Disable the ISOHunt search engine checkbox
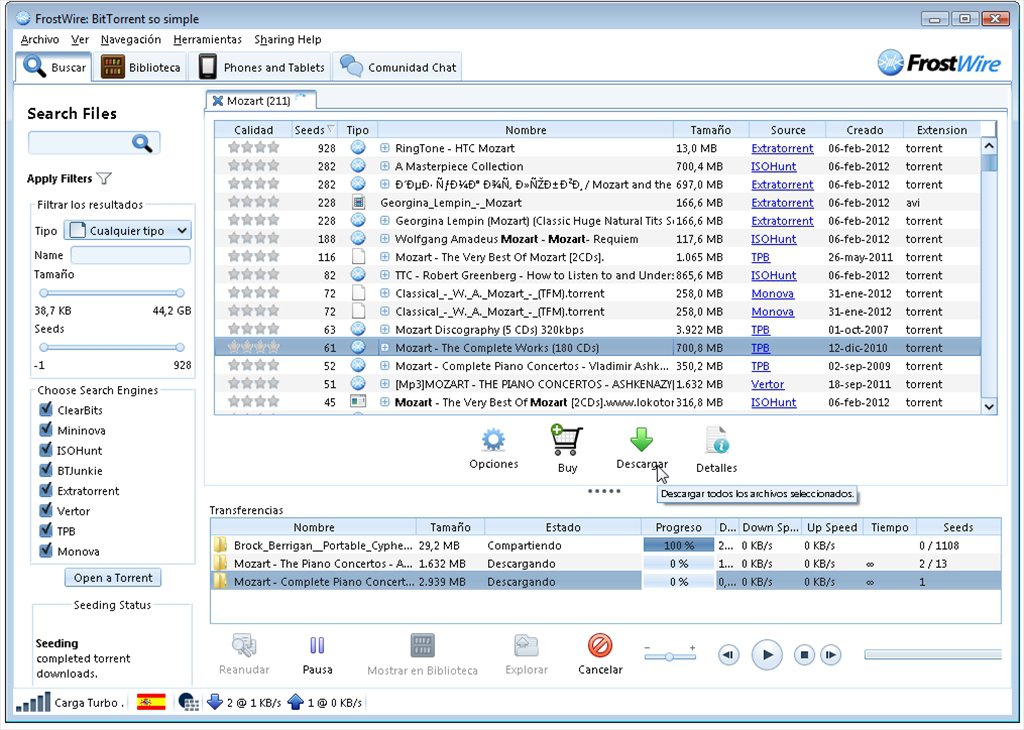The image size is (1024, 730). point(45,450)
